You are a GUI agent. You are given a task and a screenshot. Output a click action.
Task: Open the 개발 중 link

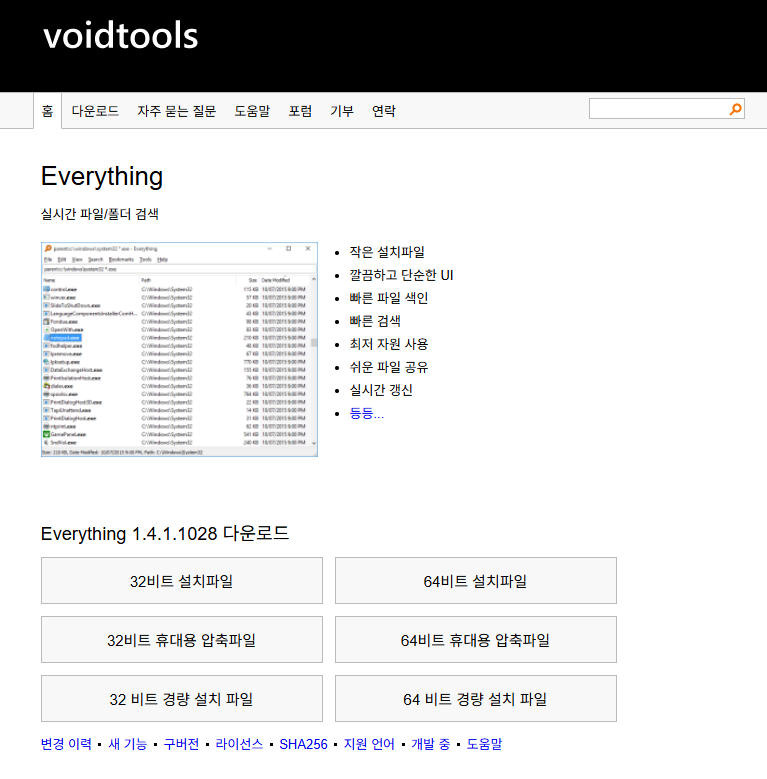431,744
